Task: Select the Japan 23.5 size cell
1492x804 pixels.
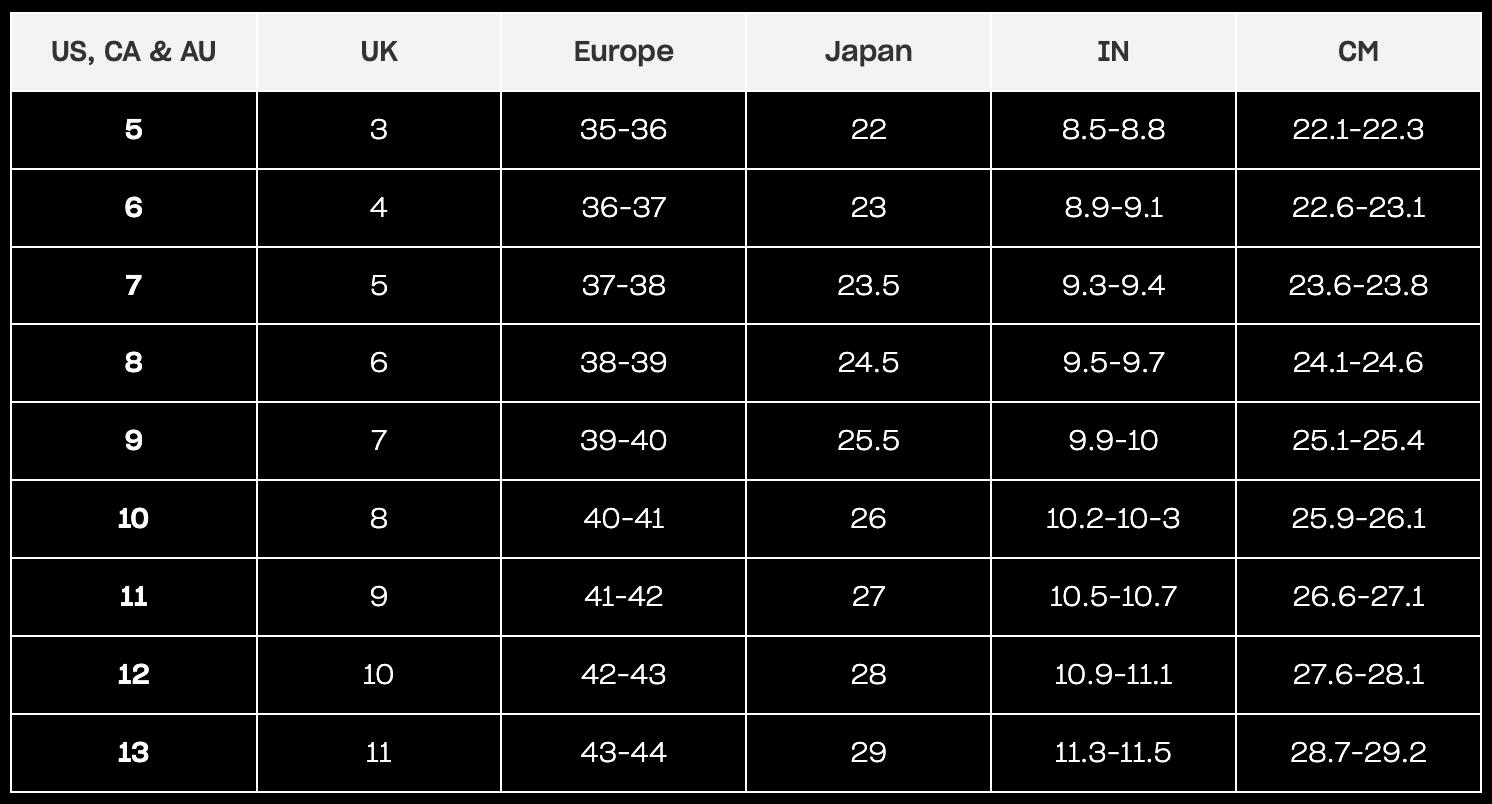Action: point(868,286)
